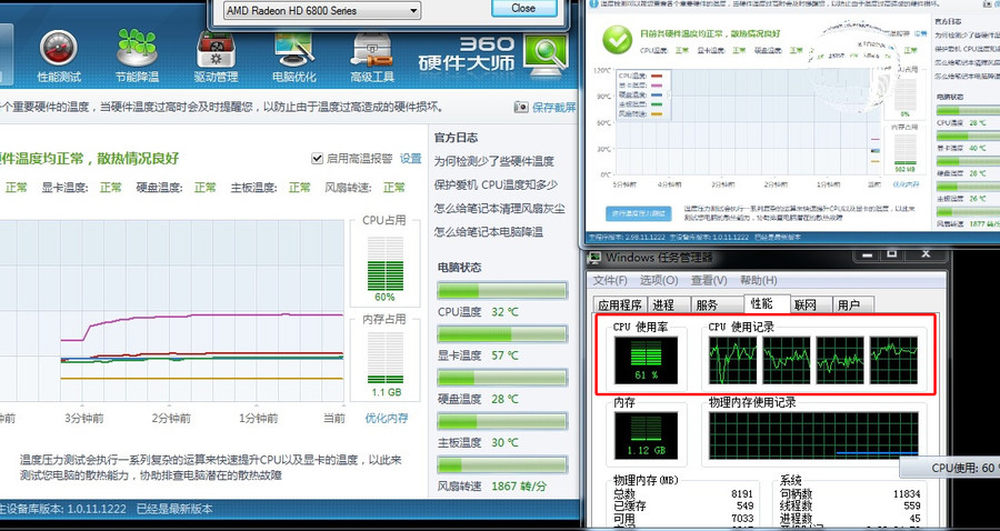This screenshot has height=531, width=1000.
Task: Click 内存 1.12 GB meter in Task Manager
Action: [646, 435]
